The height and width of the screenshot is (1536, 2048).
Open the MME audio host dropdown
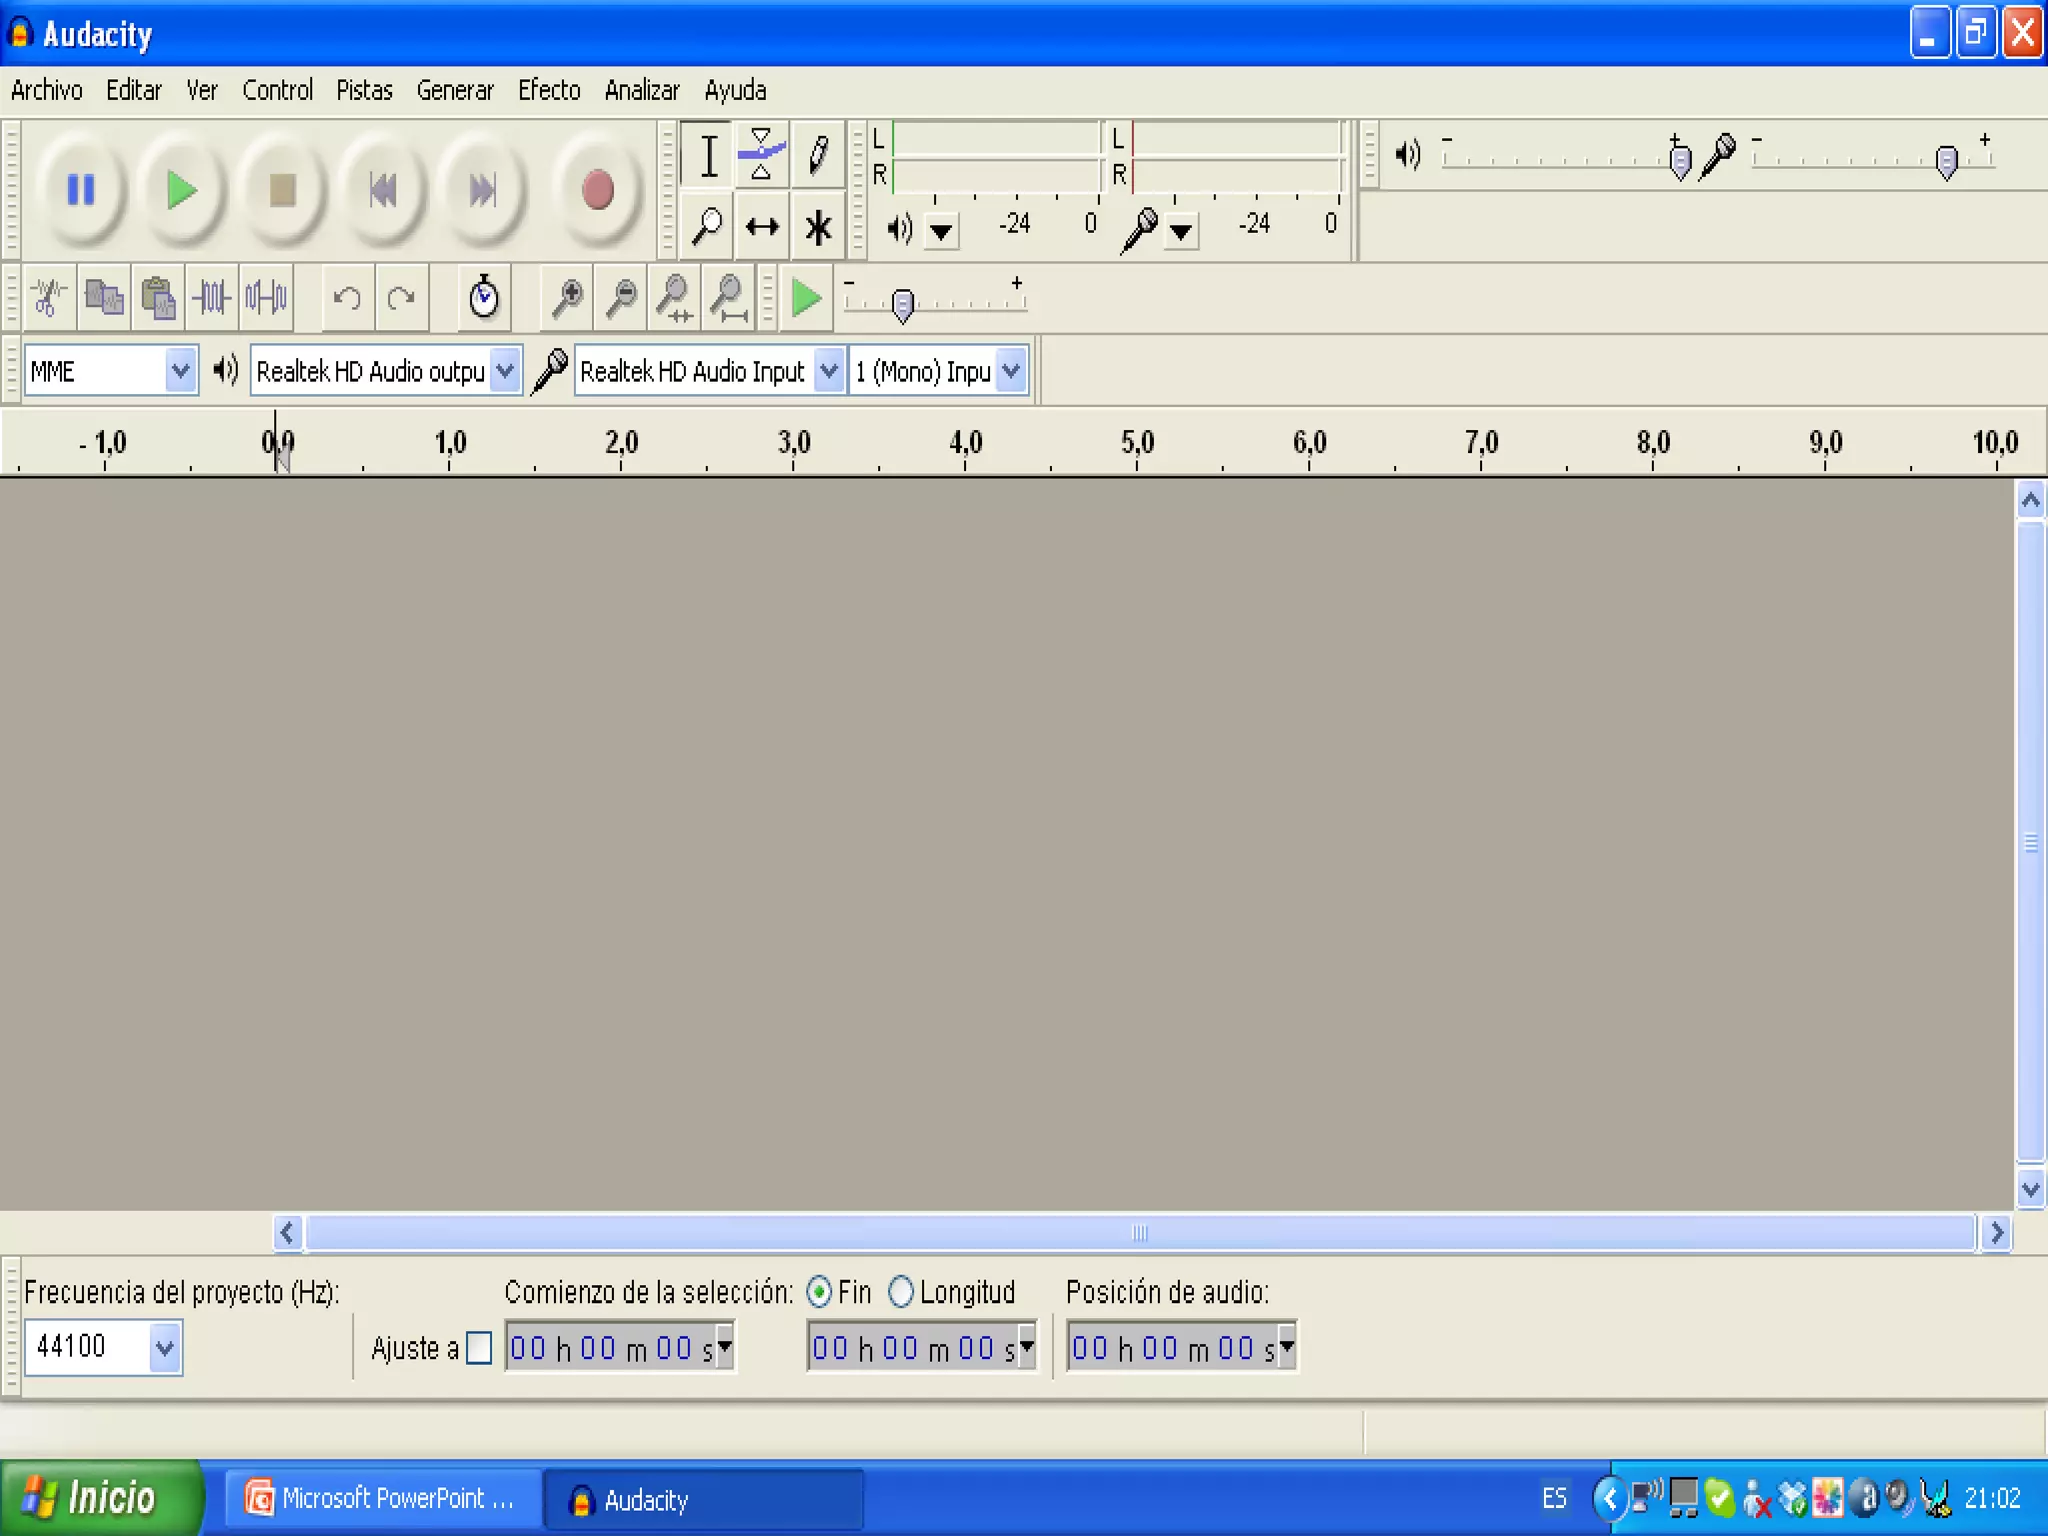pos(180,371)
